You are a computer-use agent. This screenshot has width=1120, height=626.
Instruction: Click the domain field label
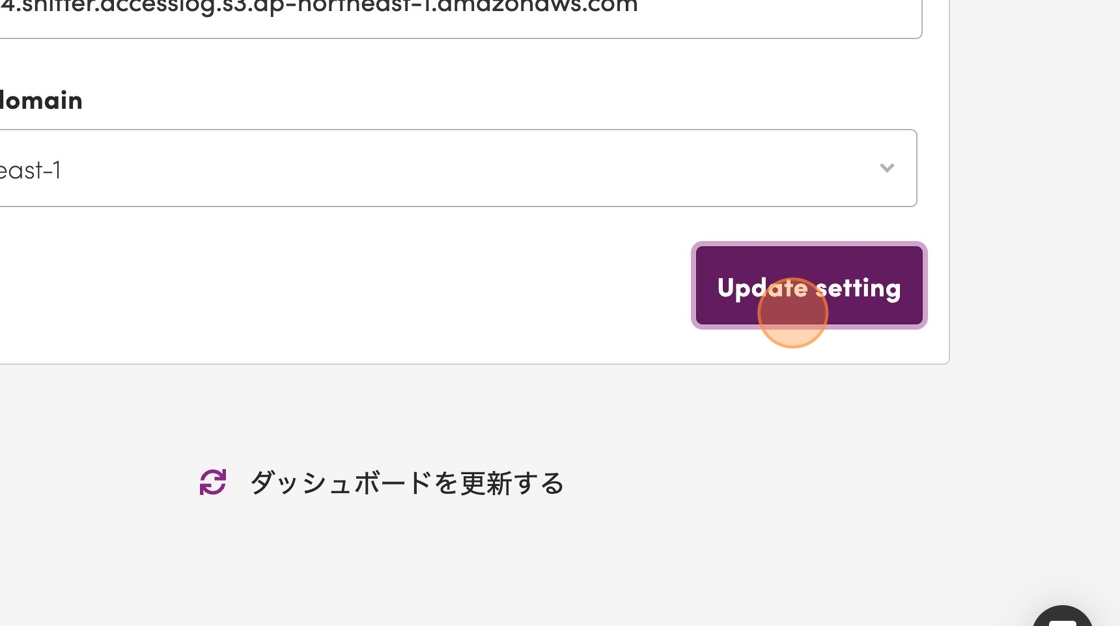[x=41, y=100]
